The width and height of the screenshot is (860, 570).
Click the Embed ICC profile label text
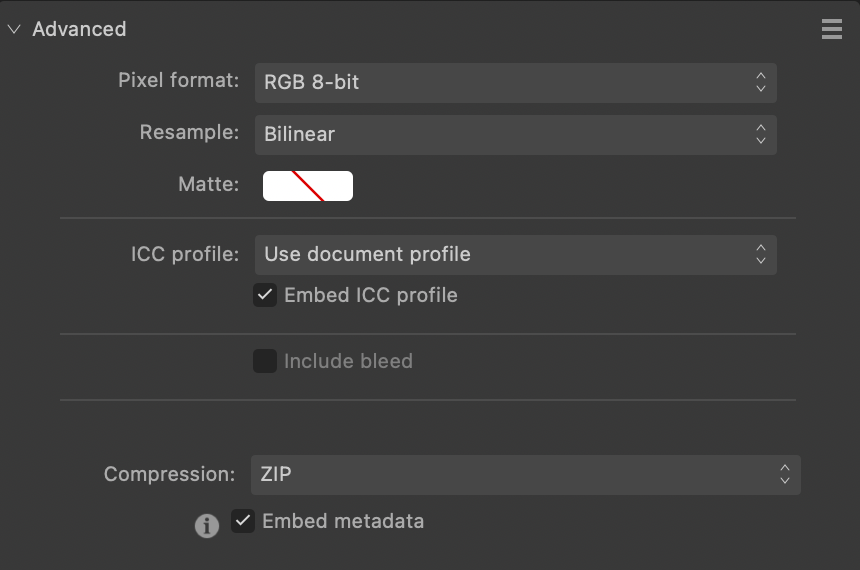point(371,295)
